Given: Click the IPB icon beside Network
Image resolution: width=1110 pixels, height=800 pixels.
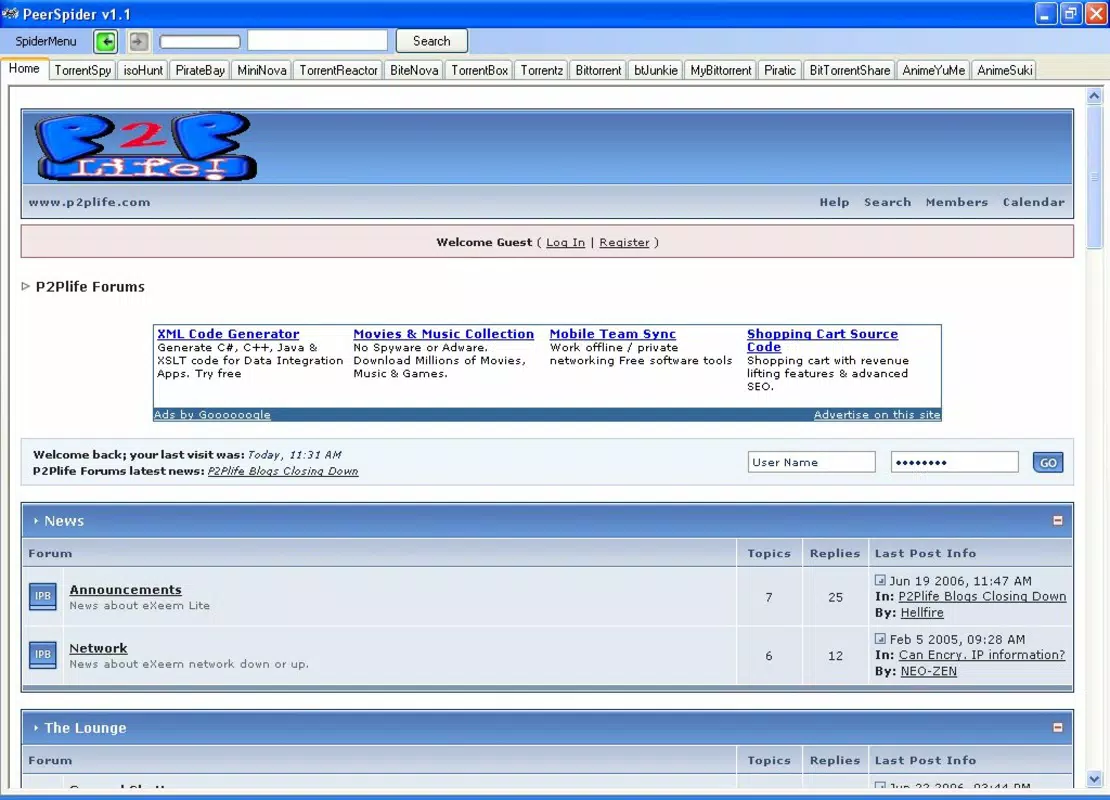Looking at the screenshot, I should (42, 655).
